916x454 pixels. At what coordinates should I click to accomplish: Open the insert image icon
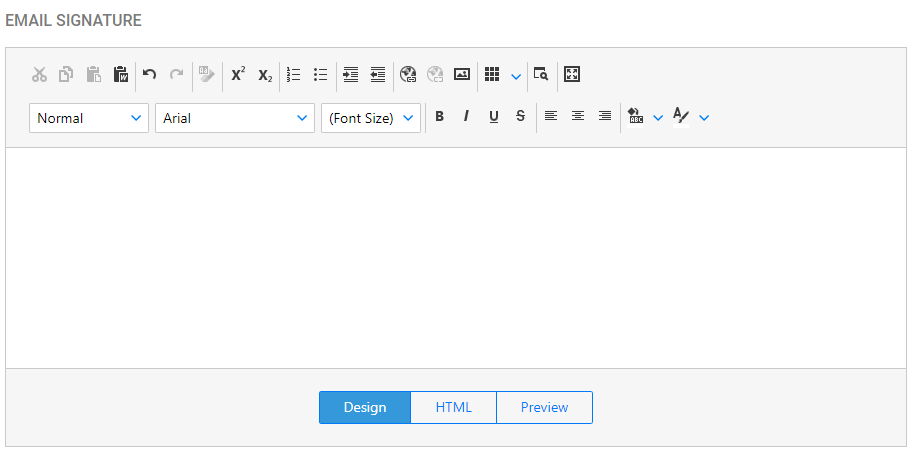462,74
